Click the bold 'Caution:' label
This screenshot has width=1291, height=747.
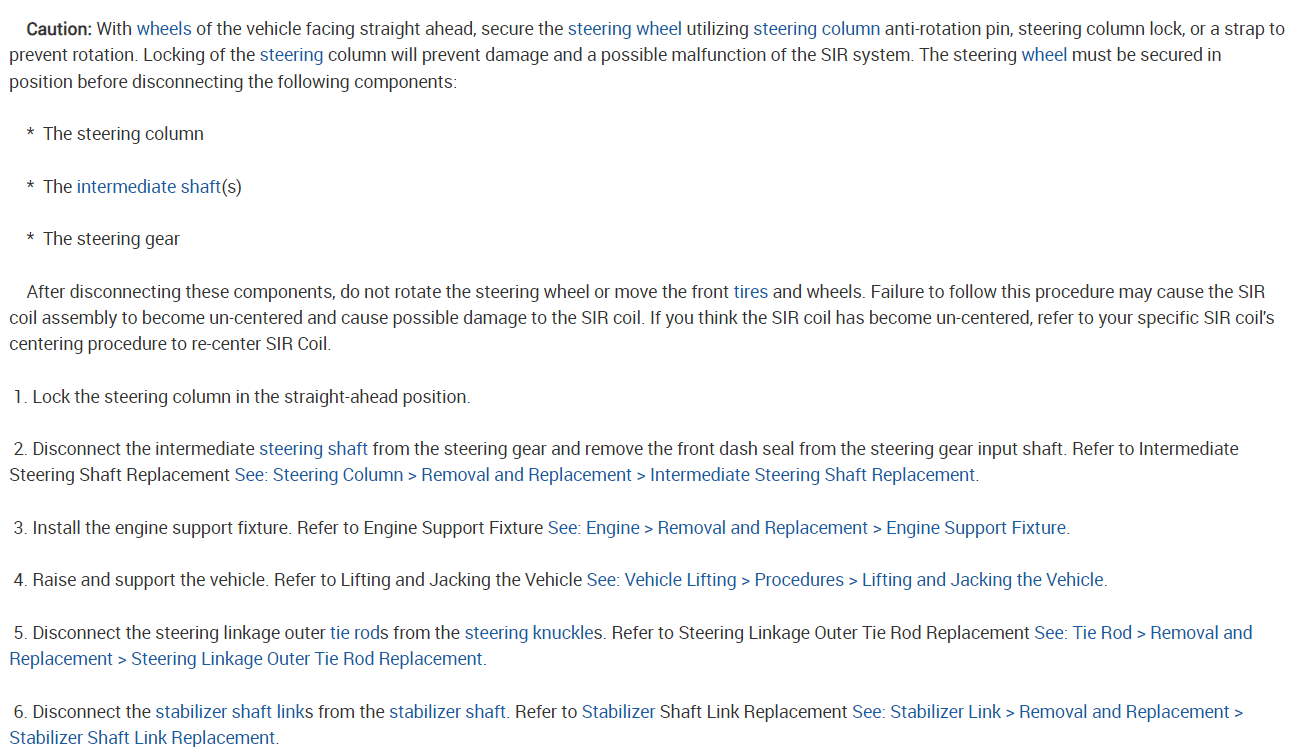[x=59, y=29]
